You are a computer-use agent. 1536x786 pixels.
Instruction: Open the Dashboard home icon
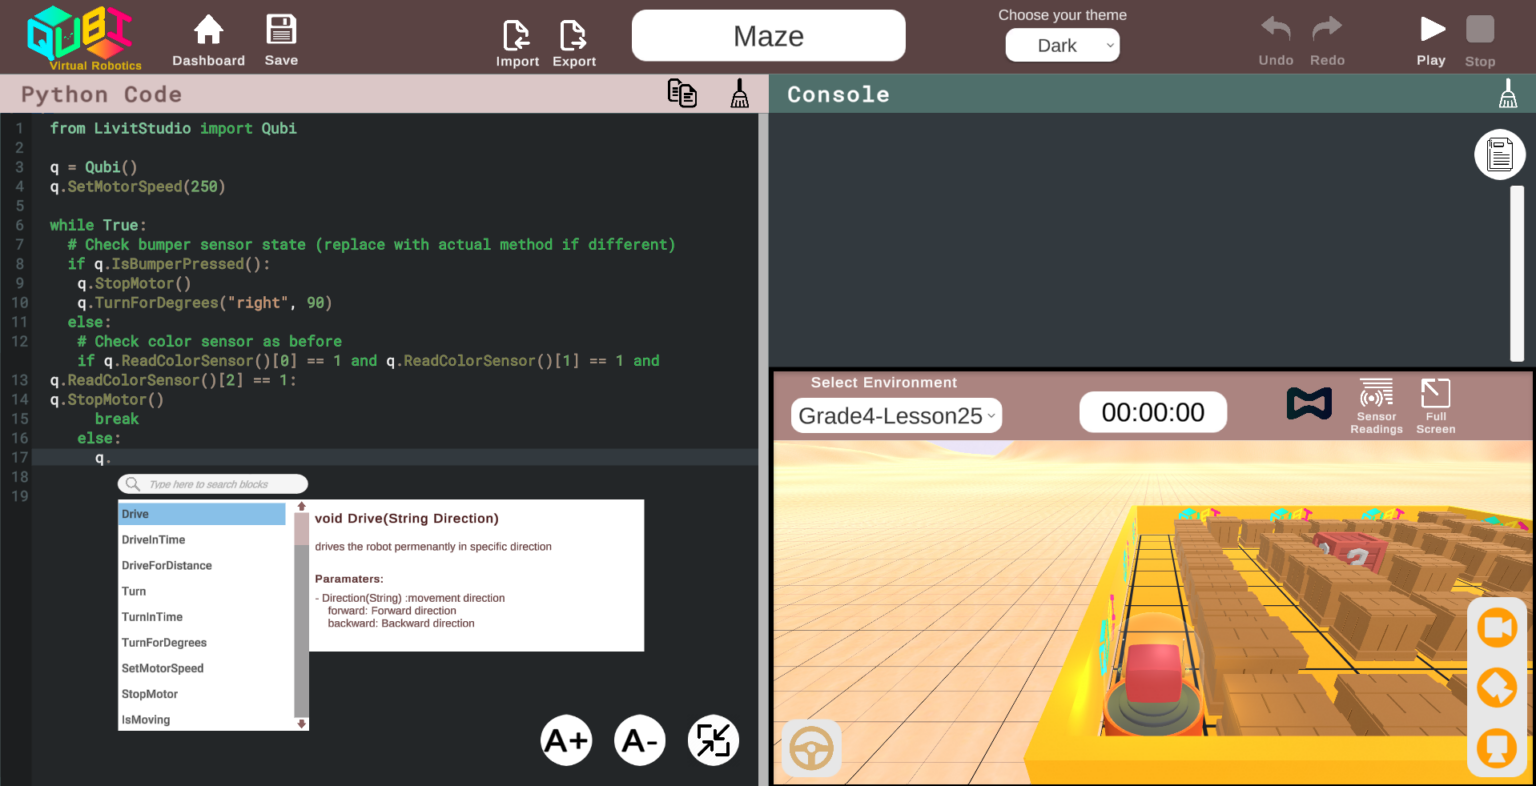coord(208,40)
